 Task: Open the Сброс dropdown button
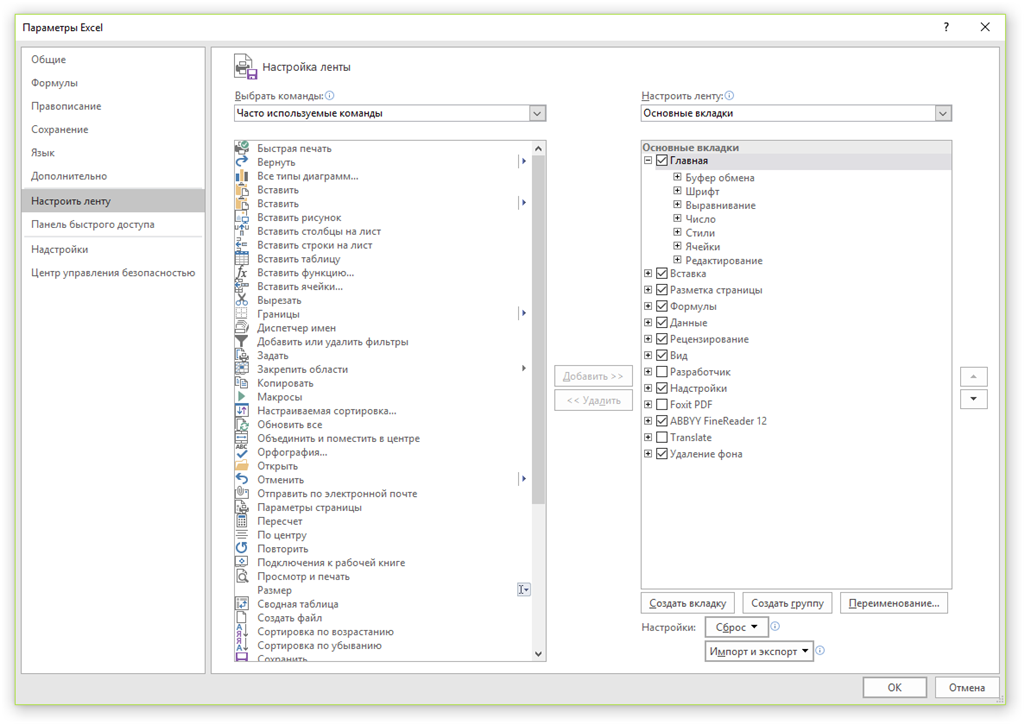point(737,627)
